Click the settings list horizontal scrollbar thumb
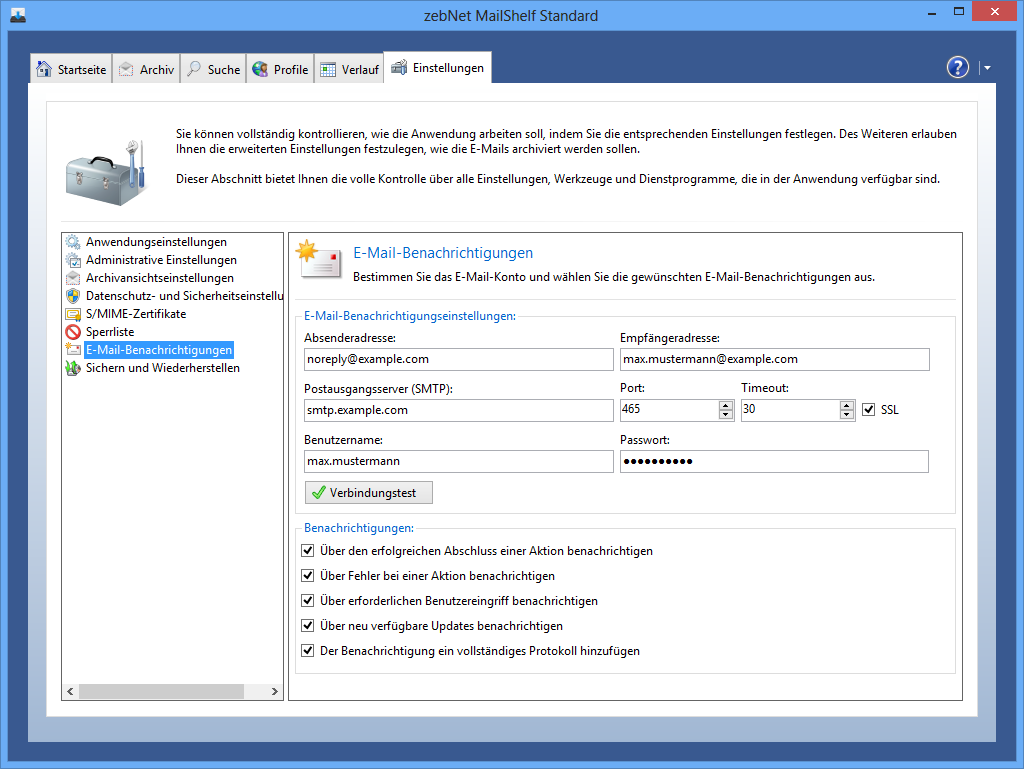 (161, 691)
